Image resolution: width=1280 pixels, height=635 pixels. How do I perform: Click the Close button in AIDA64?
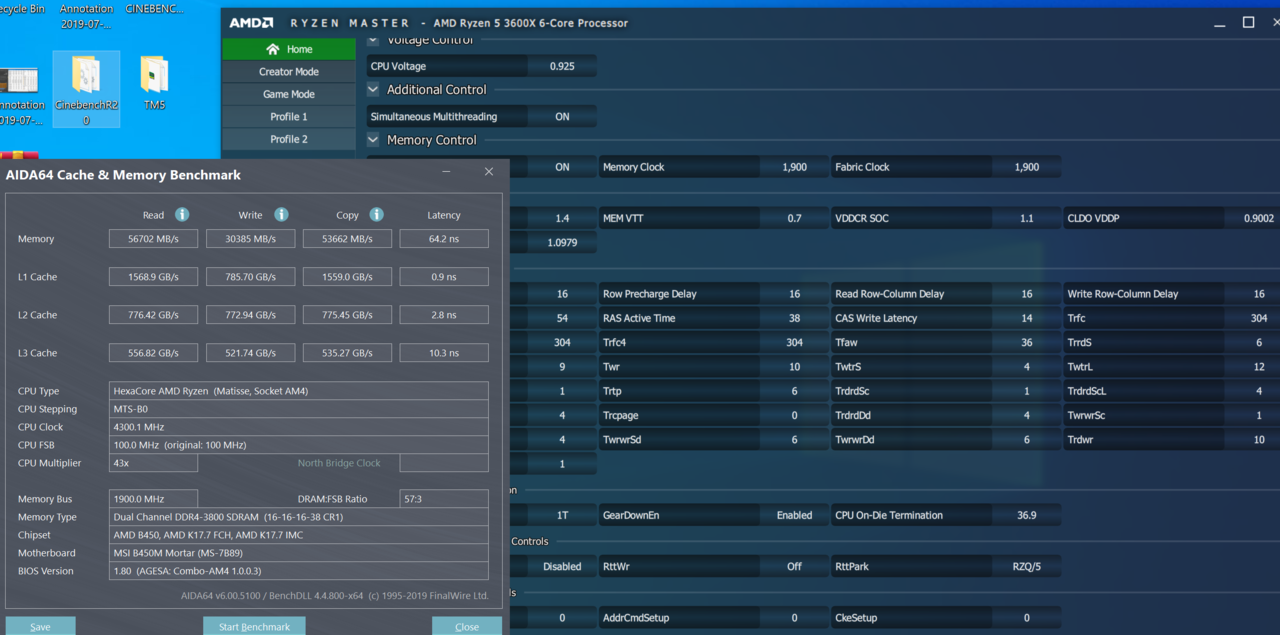click(467, 626)
